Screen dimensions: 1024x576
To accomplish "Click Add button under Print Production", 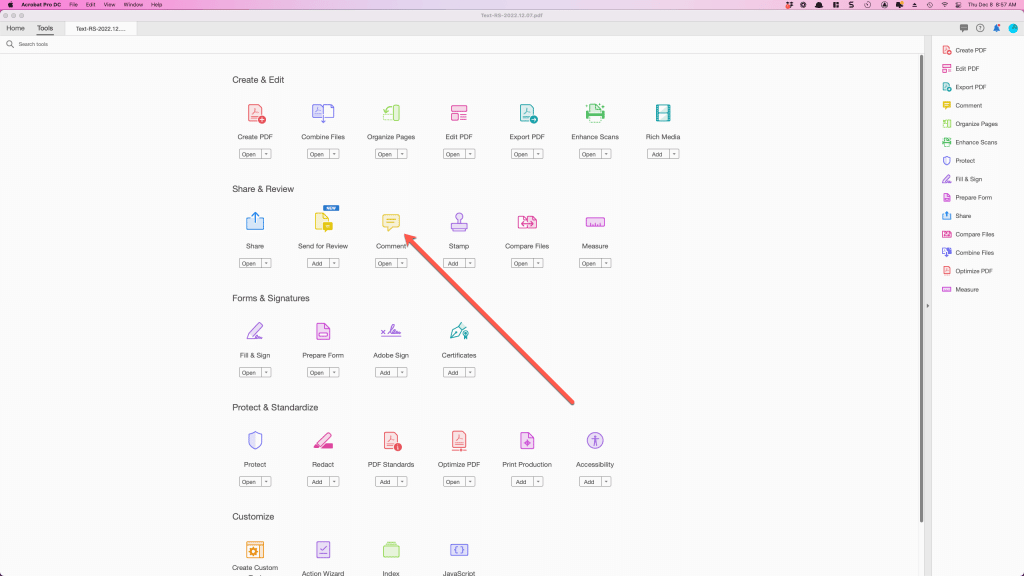I will (520, 481).
